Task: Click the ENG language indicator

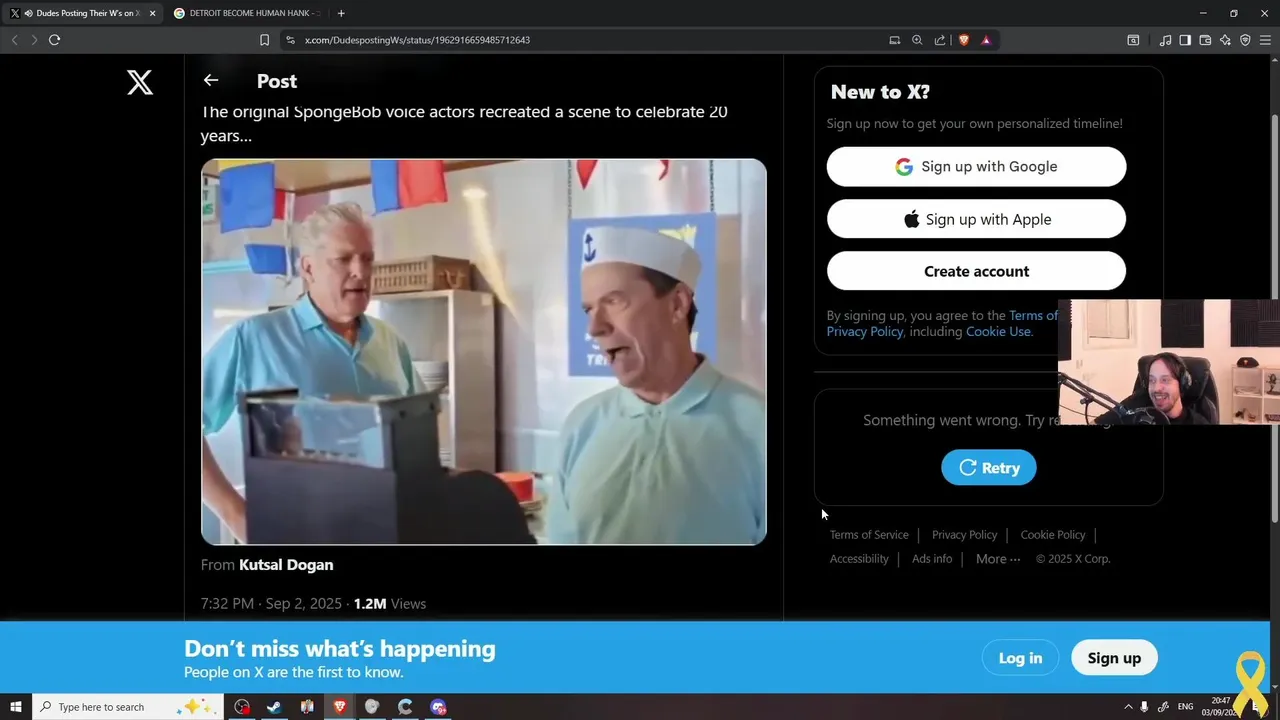Action: click(x=1186, y=707)
